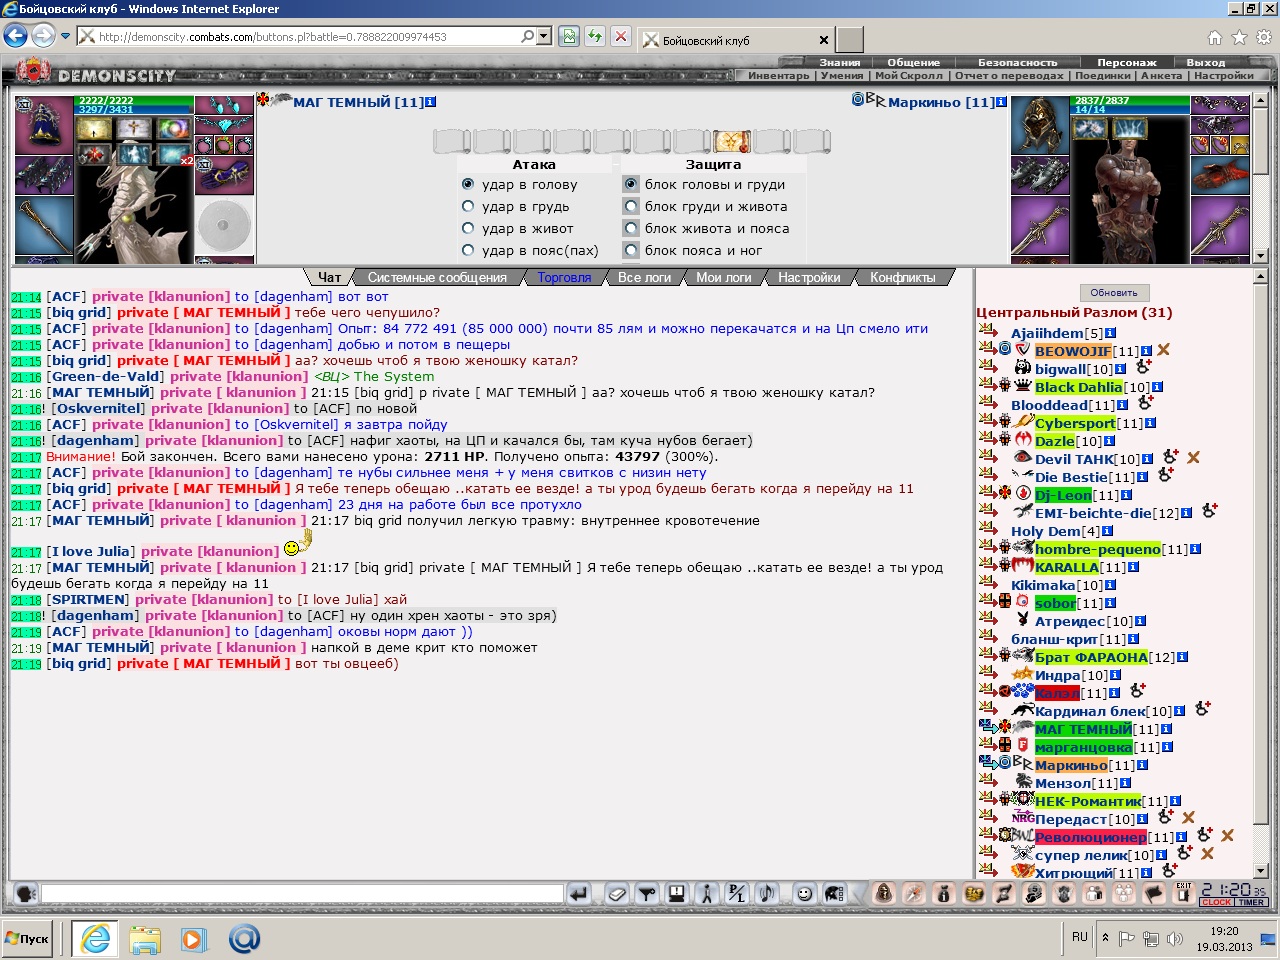Select attack 'удар в грудь'
Screen dimensions: 1280x960
pyautogui.click(x=468, y=206)
